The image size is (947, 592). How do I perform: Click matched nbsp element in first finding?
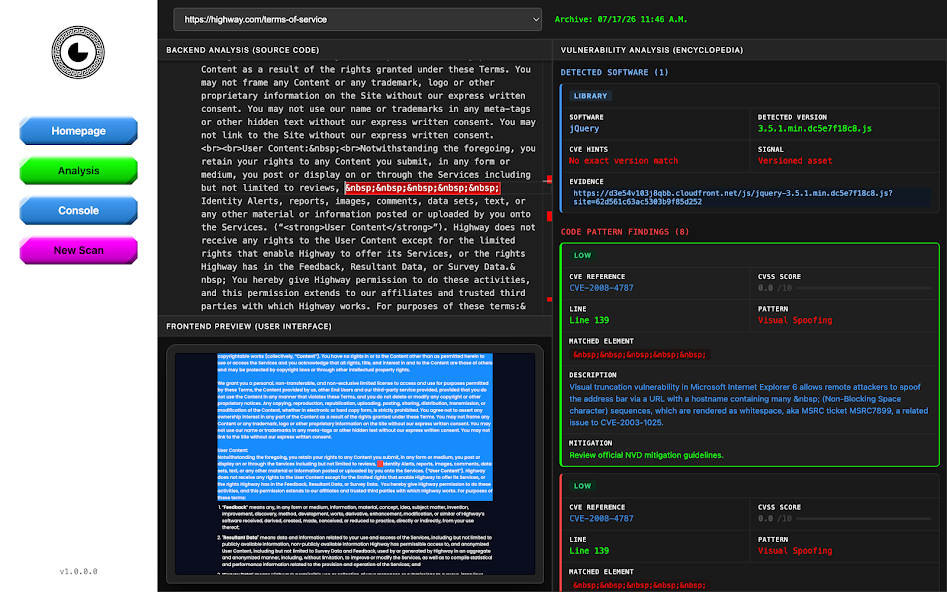click(639, 355)
